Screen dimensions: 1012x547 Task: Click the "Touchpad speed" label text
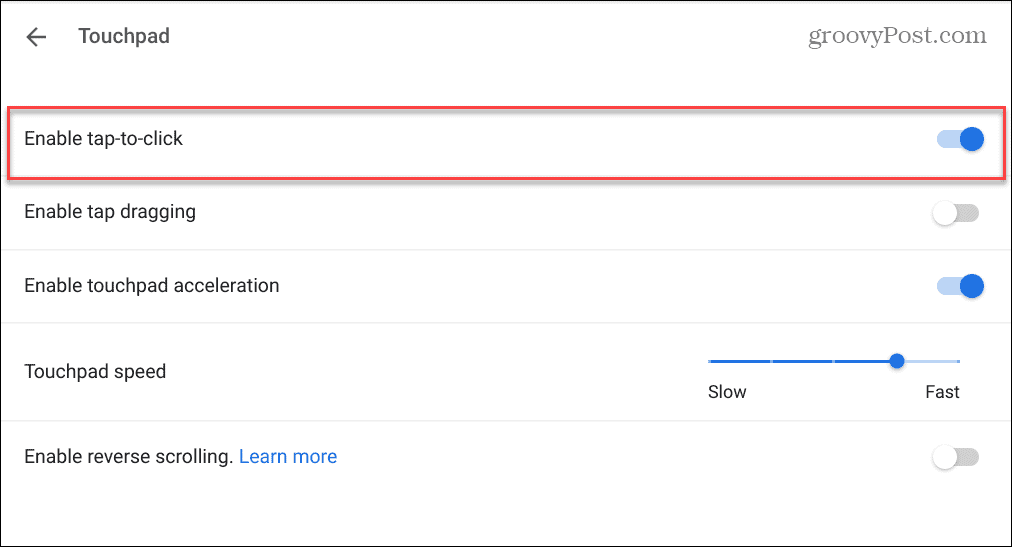point(95,372)
